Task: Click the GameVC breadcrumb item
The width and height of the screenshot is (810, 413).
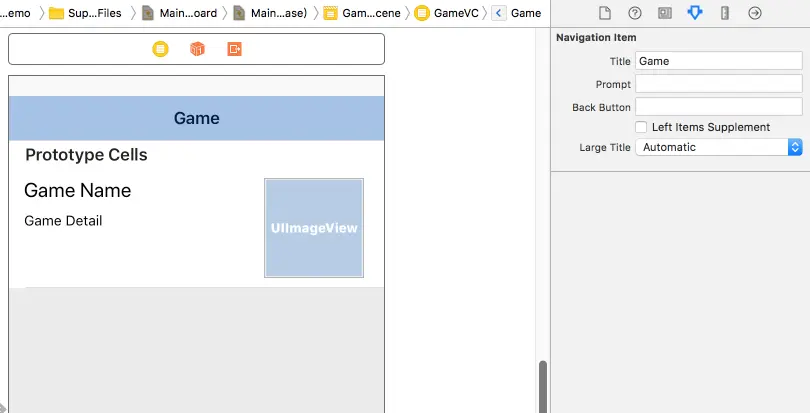Action: [x=447, y=13]
